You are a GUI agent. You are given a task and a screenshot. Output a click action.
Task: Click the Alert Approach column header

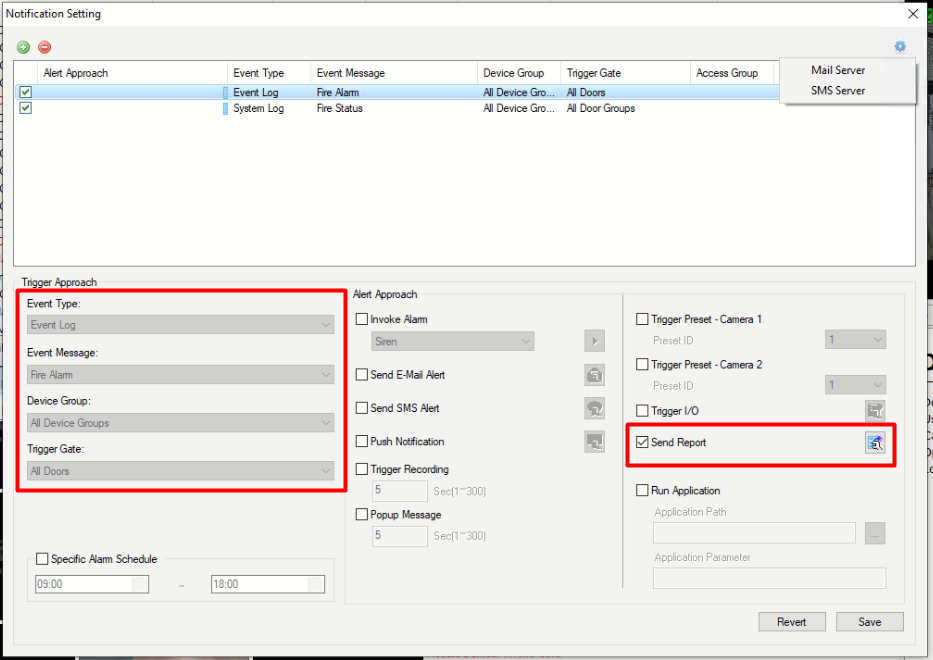point(132,73)
